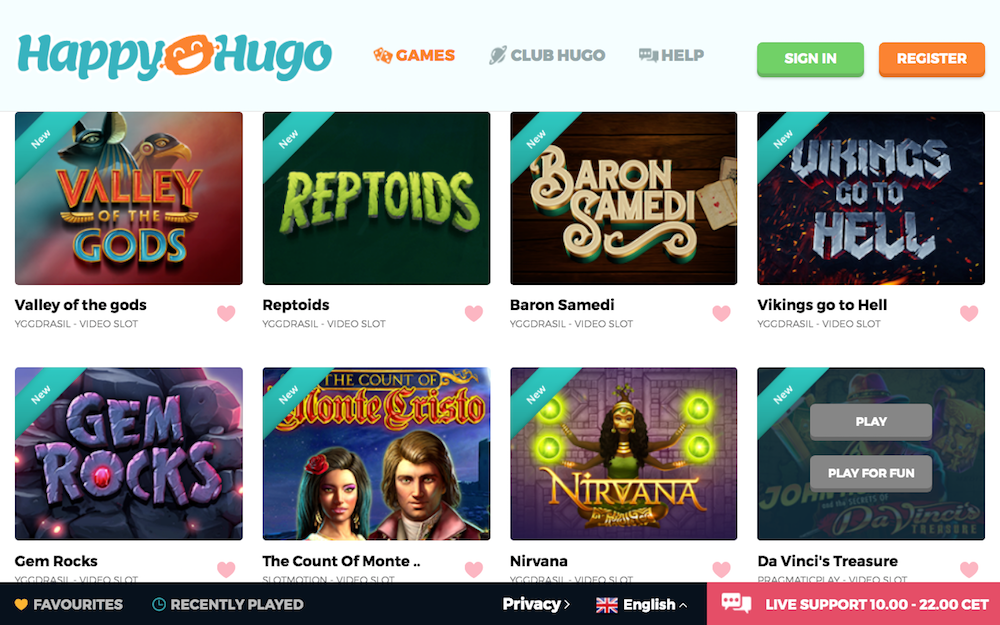Click the green Sign In button
The width and height of the screenshot is (1000, 625).
[810, 59]
